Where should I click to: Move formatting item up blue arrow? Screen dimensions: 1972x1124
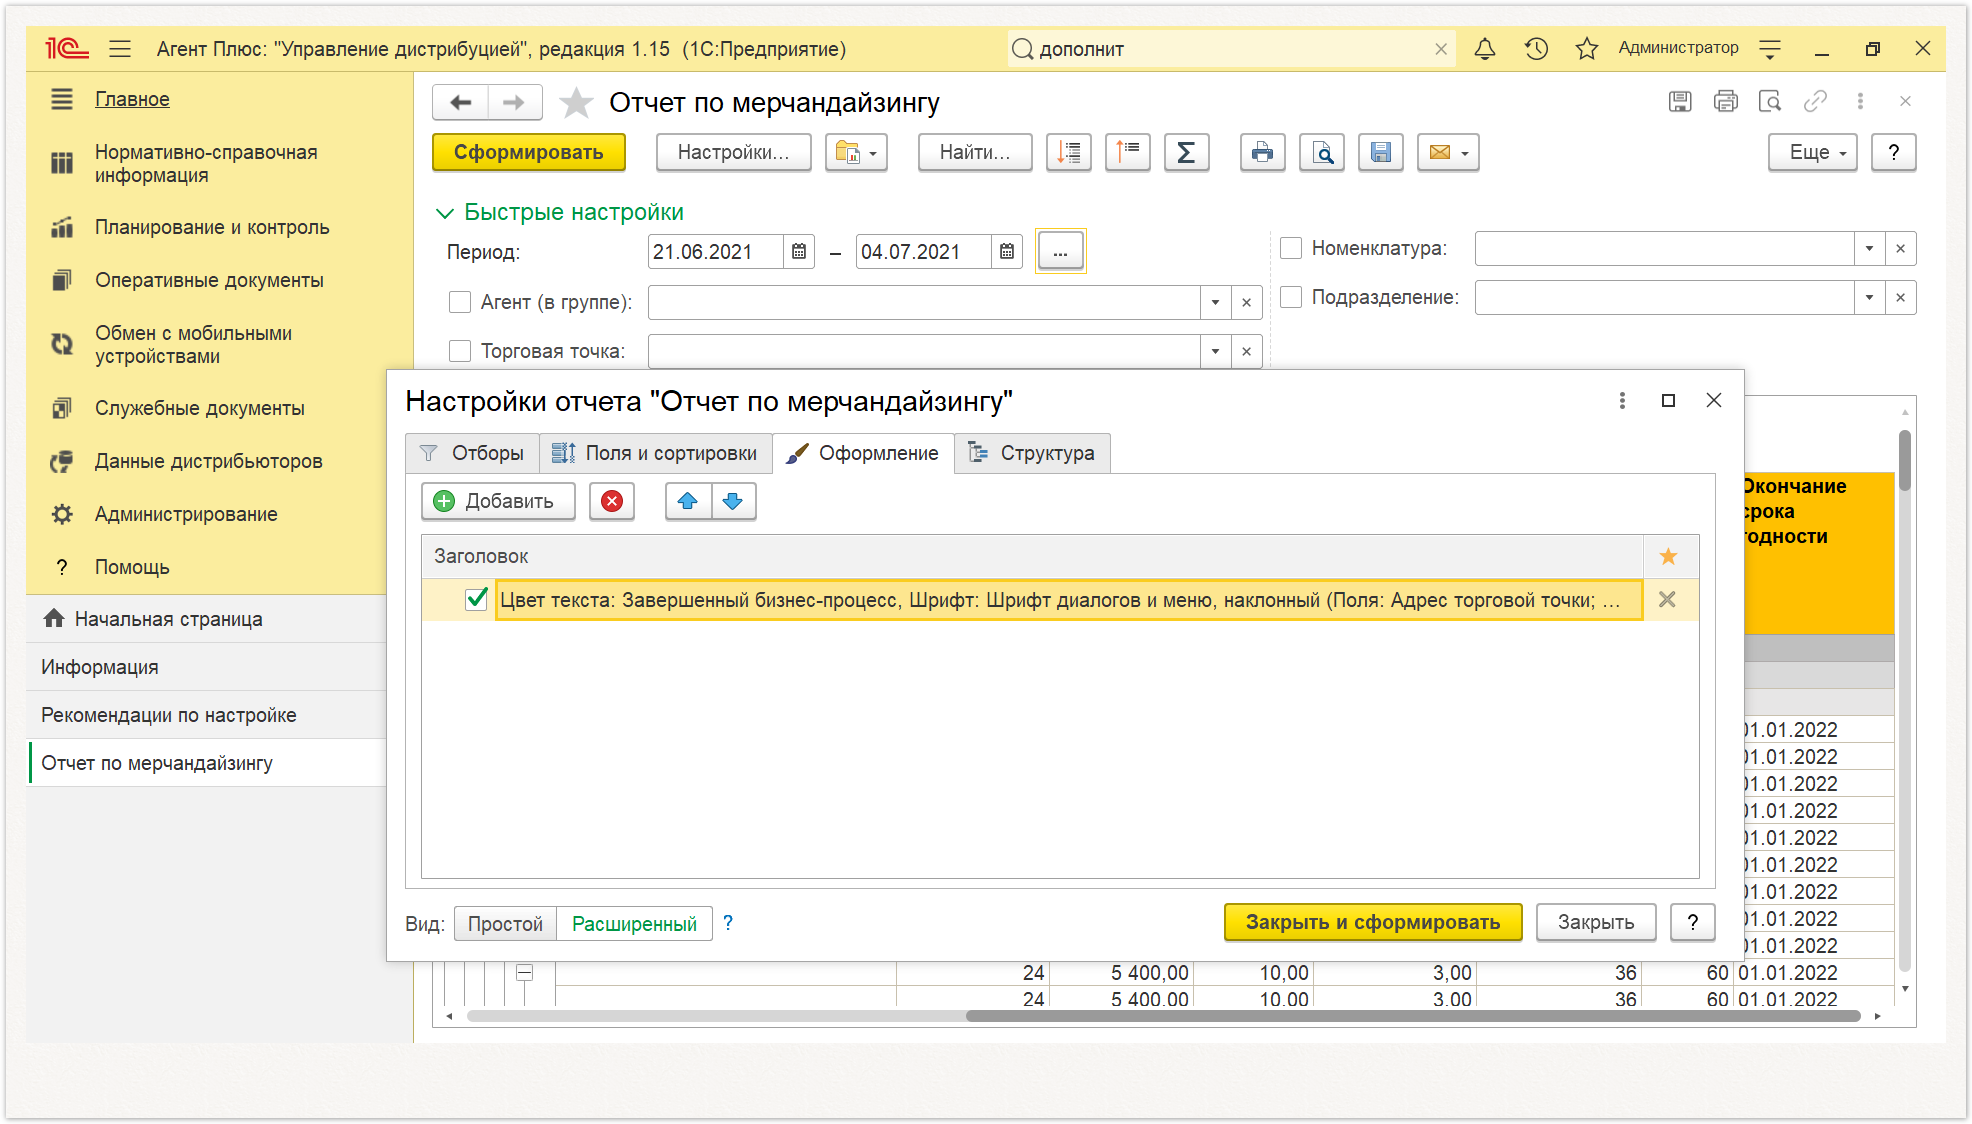(688, 501)
